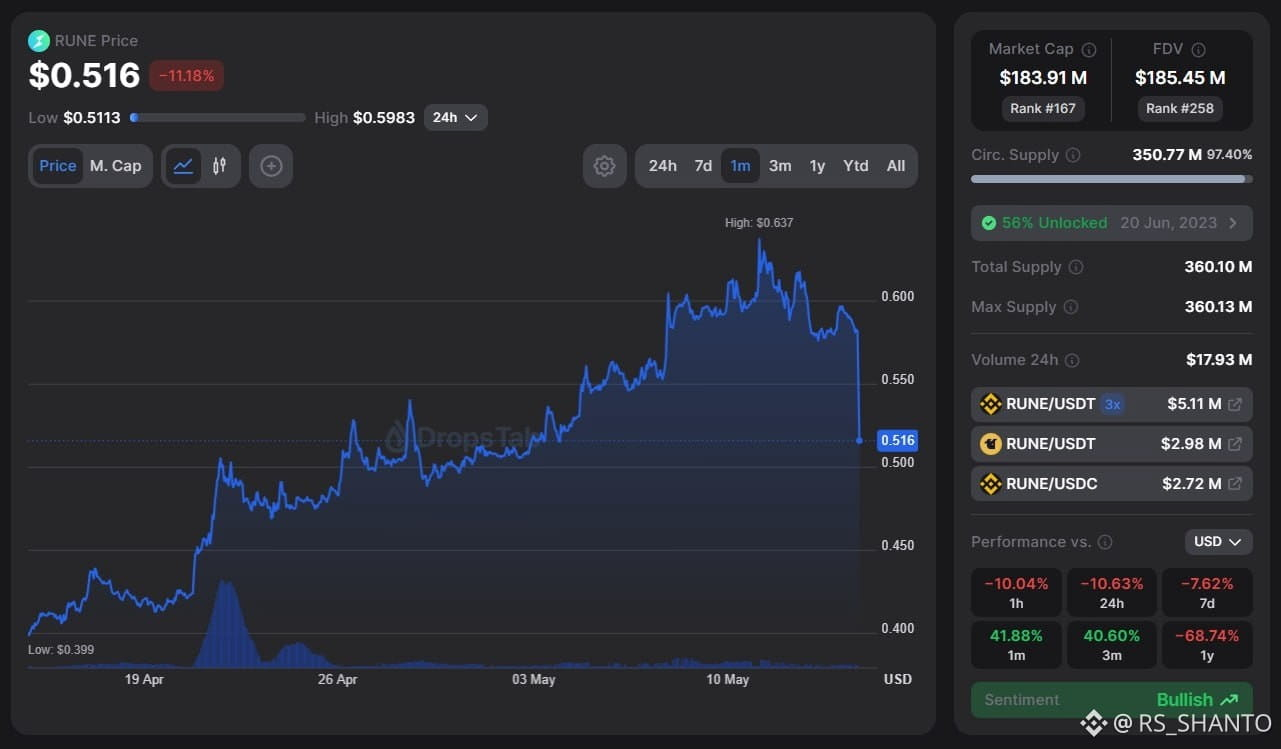Toggle chart to M. Cap view
Viewport: 1281px width, 749px height.
(x=116, y=166)
